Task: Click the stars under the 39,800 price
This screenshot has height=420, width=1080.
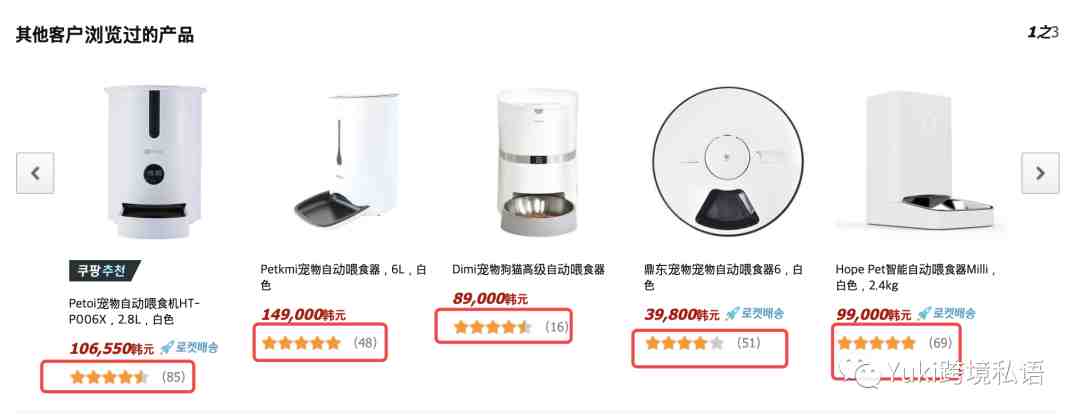Action: pos(685,343)
